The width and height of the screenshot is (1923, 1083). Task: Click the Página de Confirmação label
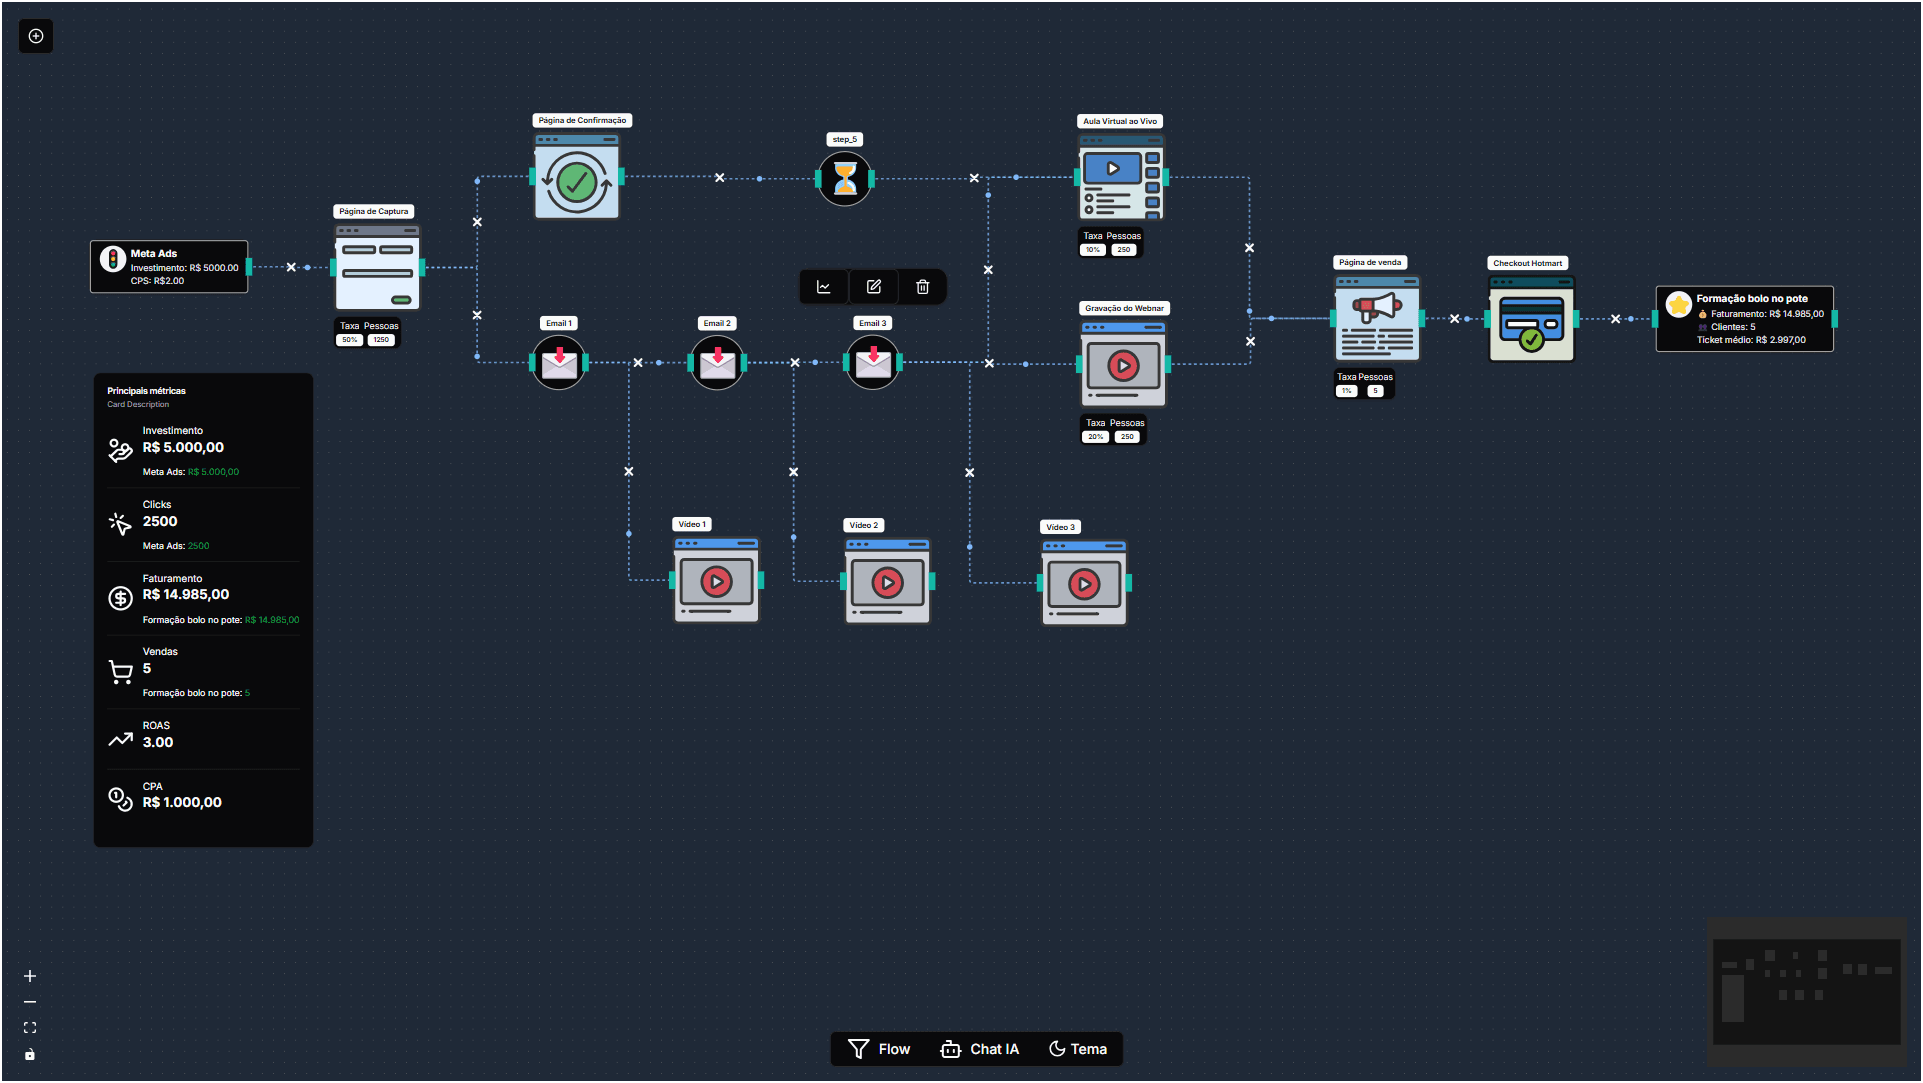[x=582, y=120]
